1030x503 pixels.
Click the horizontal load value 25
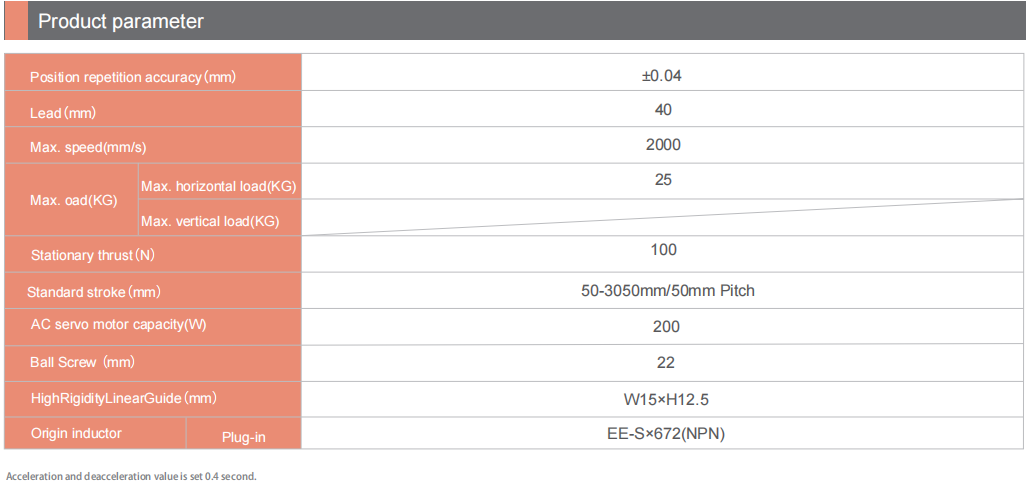[x=663, y=180]
